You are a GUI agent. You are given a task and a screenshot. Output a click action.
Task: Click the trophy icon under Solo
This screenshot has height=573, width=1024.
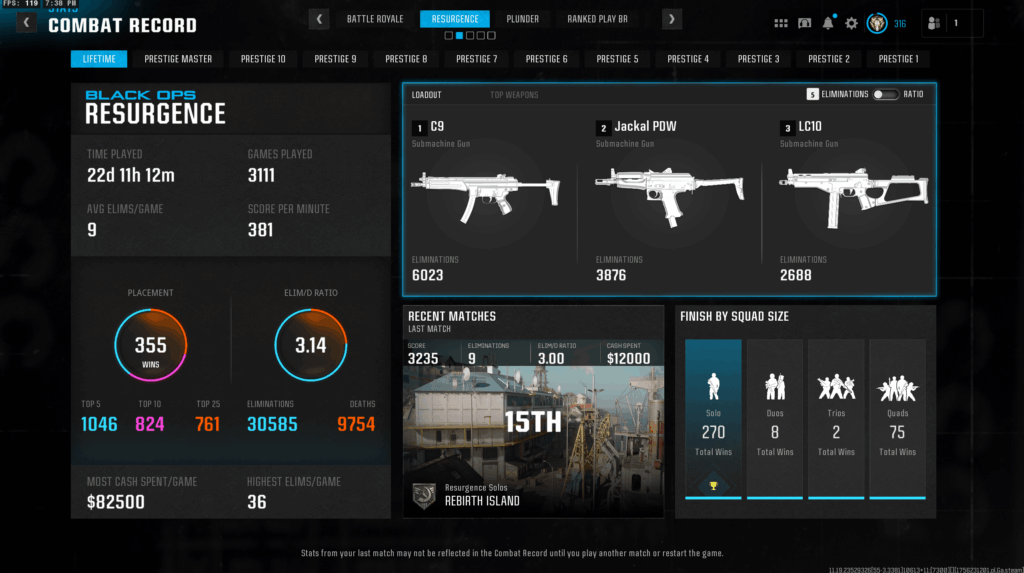pyautogui.click(x=713, y=485)
